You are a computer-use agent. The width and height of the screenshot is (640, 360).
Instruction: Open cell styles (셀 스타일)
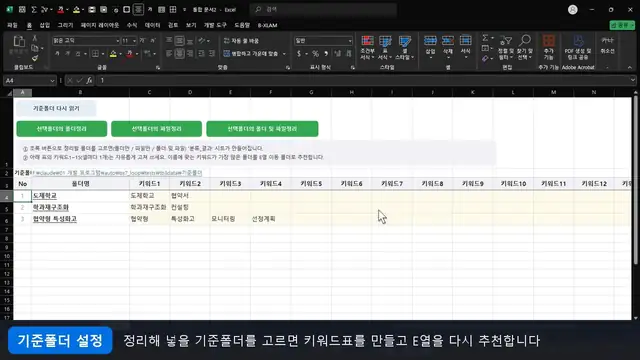(404, 47)
